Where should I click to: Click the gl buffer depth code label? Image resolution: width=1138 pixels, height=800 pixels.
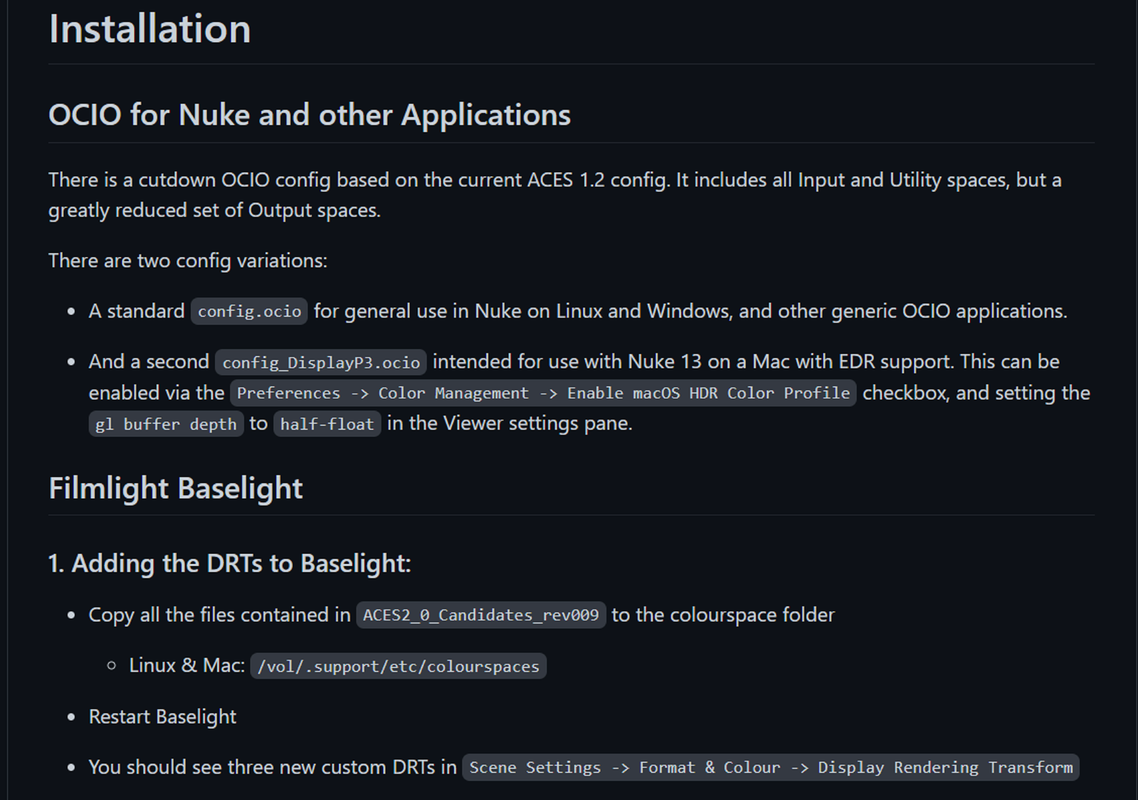click(x=166, y=424)
